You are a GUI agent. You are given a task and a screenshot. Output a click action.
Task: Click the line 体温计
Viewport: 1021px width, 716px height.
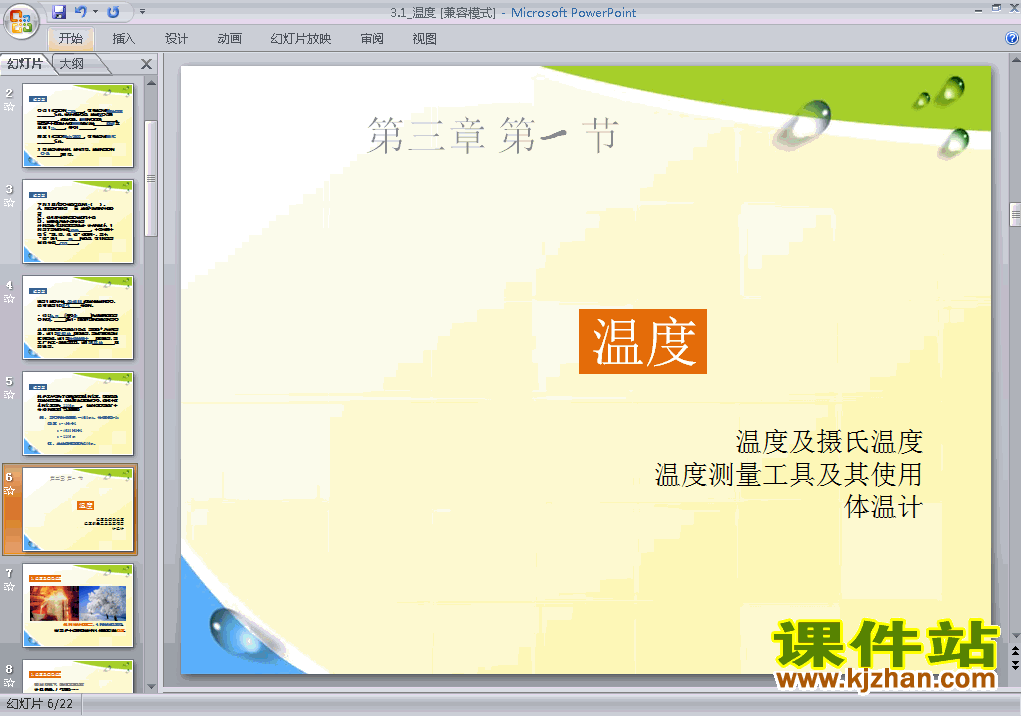coord(883,507)
